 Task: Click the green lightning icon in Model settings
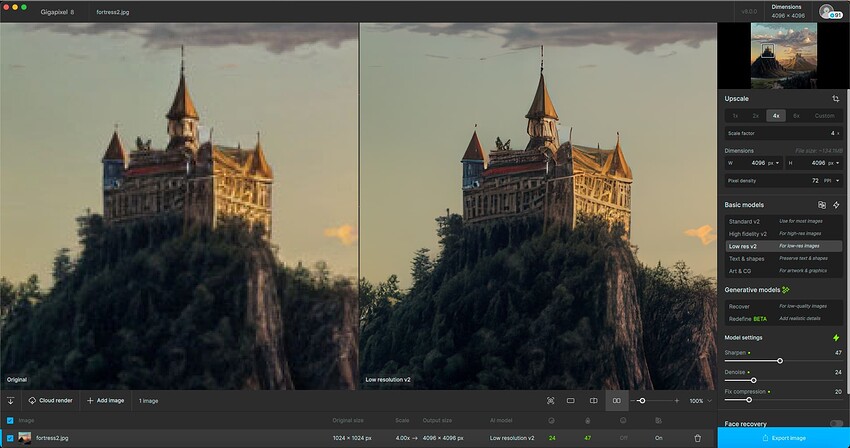836,338
